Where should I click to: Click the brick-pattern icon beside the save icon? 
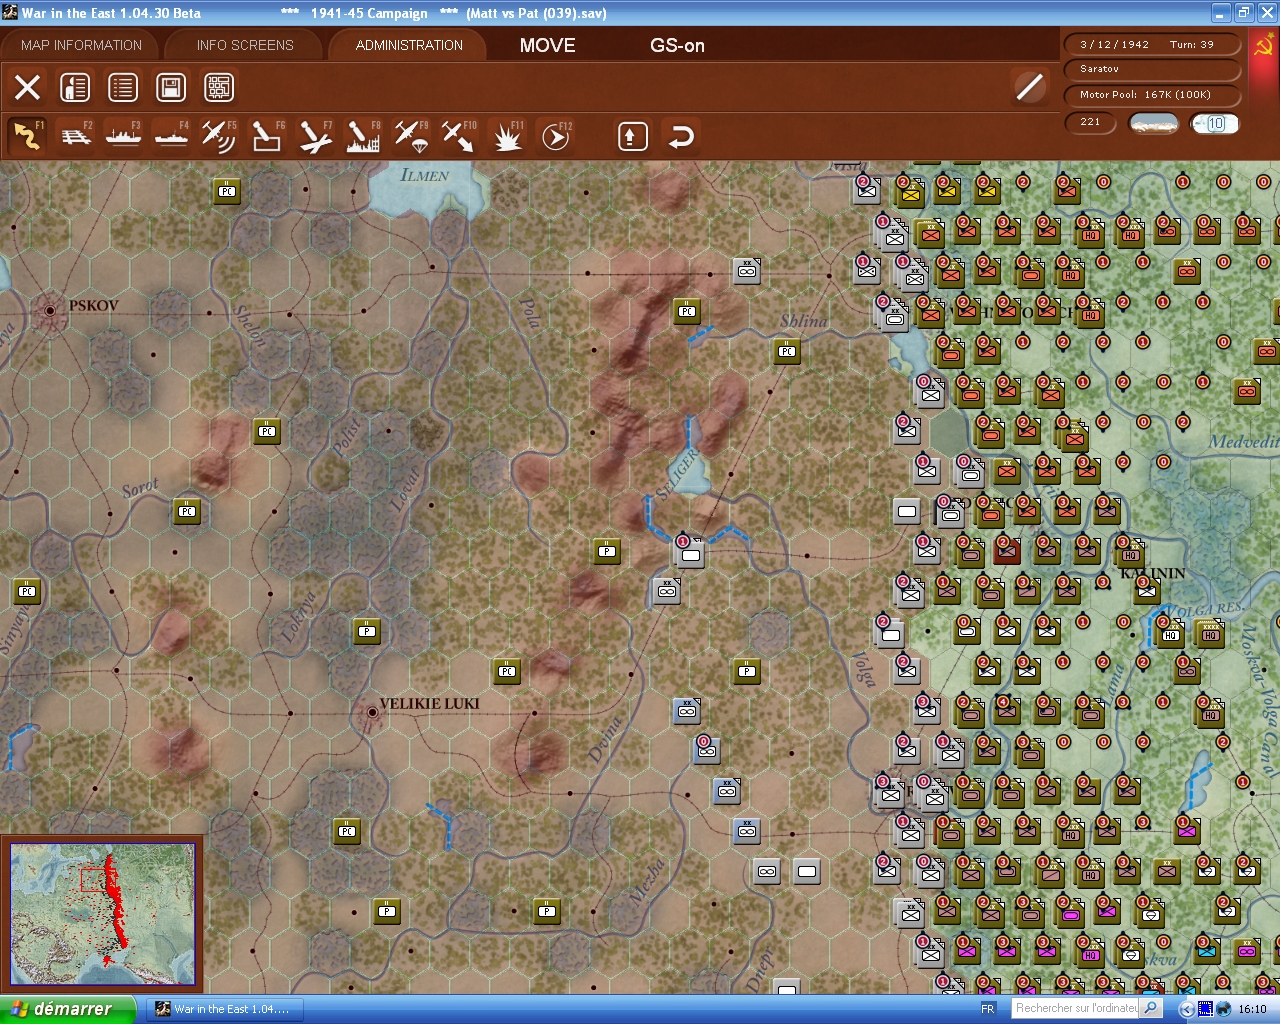219,87
